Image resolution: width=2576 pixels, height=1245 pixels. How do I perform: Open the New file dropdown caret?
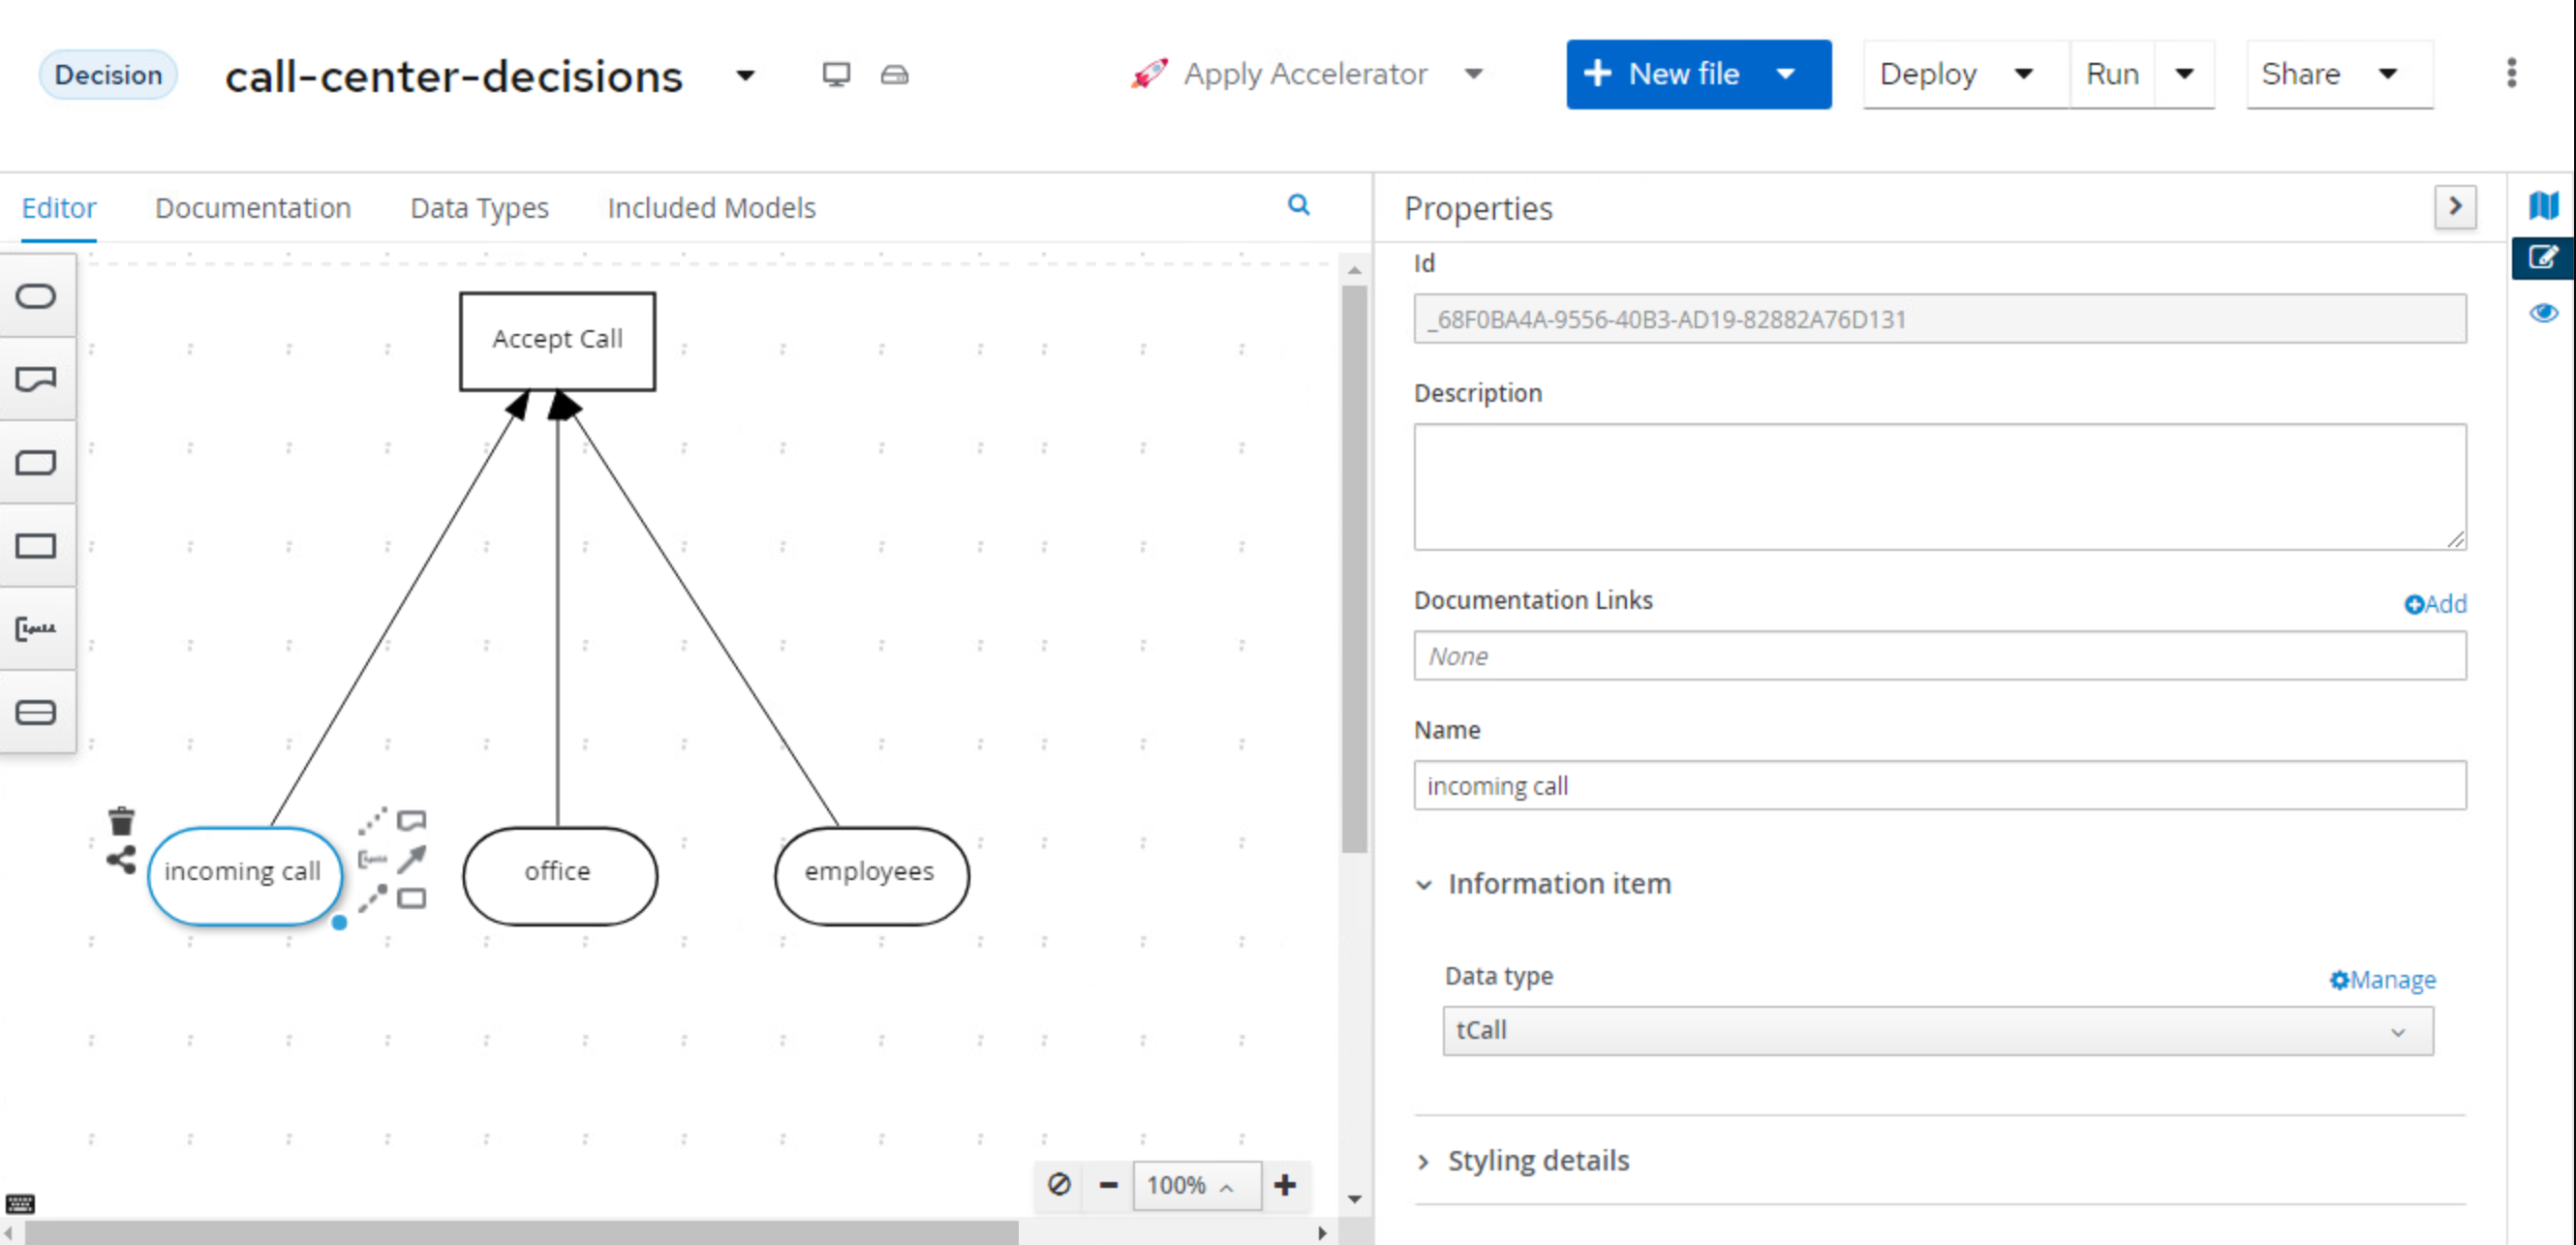click(1786, 74)
